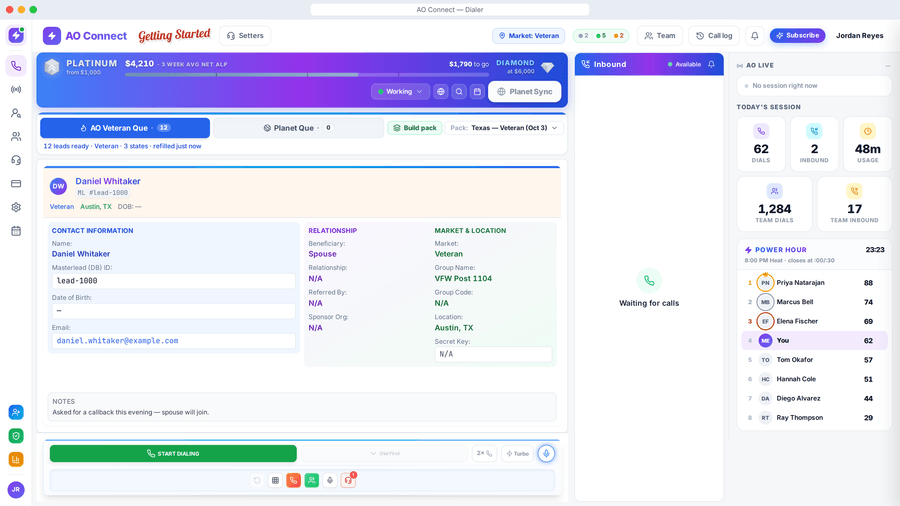Open the Team menu
Screen dimensions: 900x506
click(660, 36)
